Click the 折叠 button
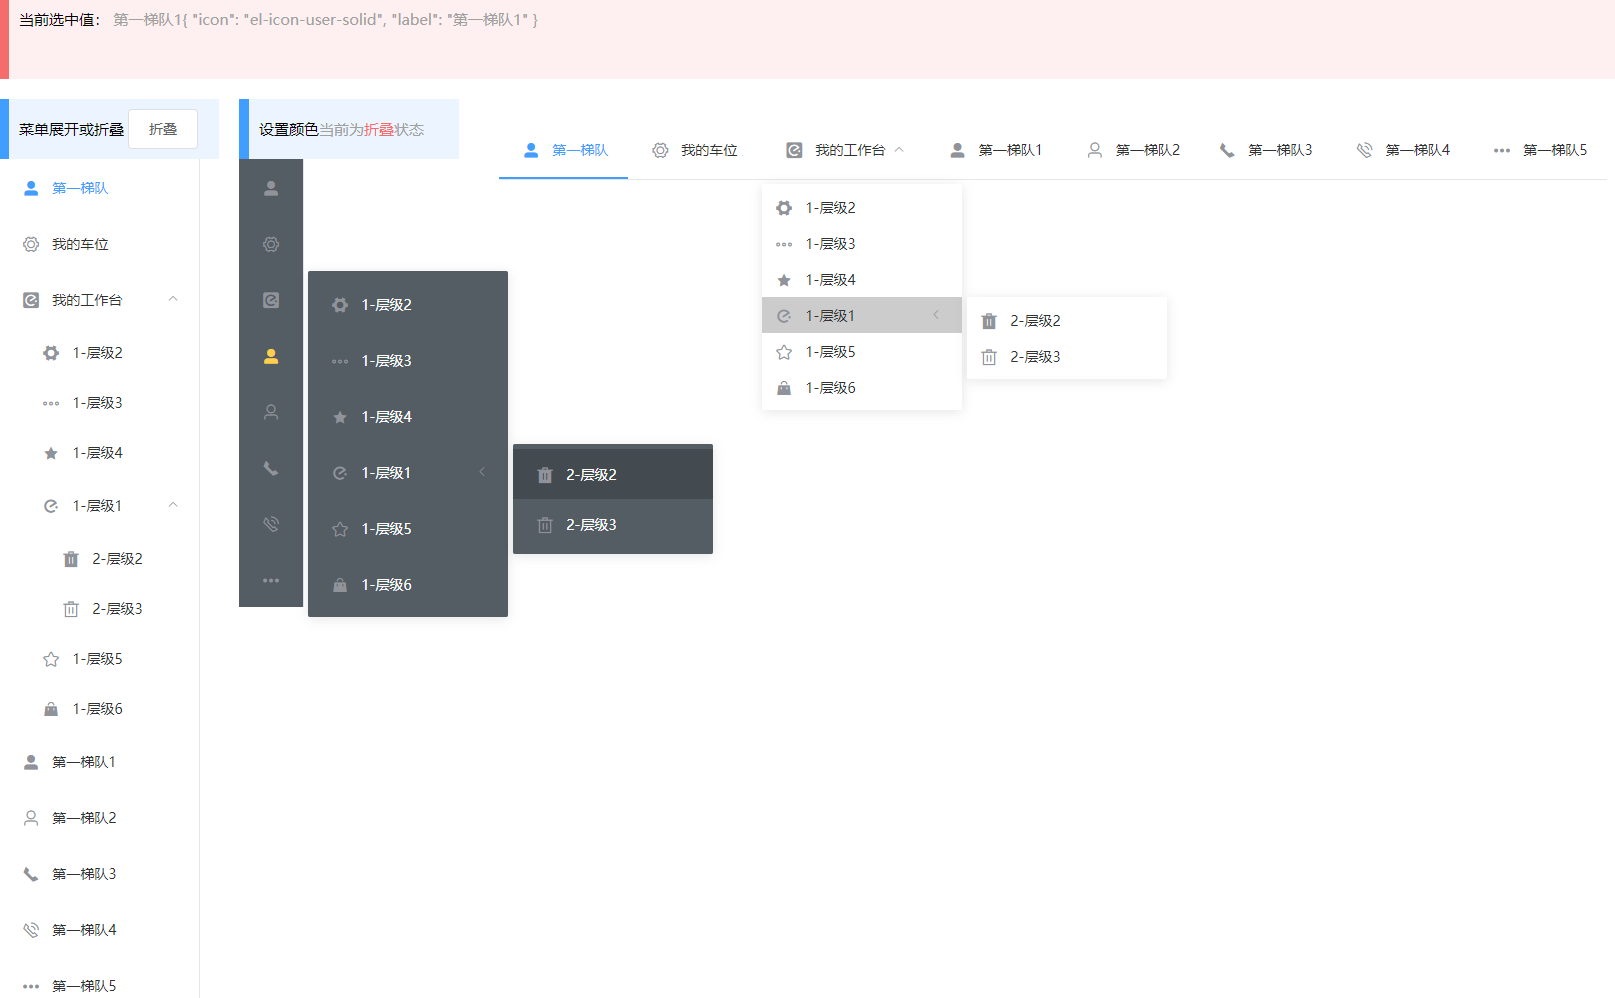1615x998 pixels. click(163, 129)
